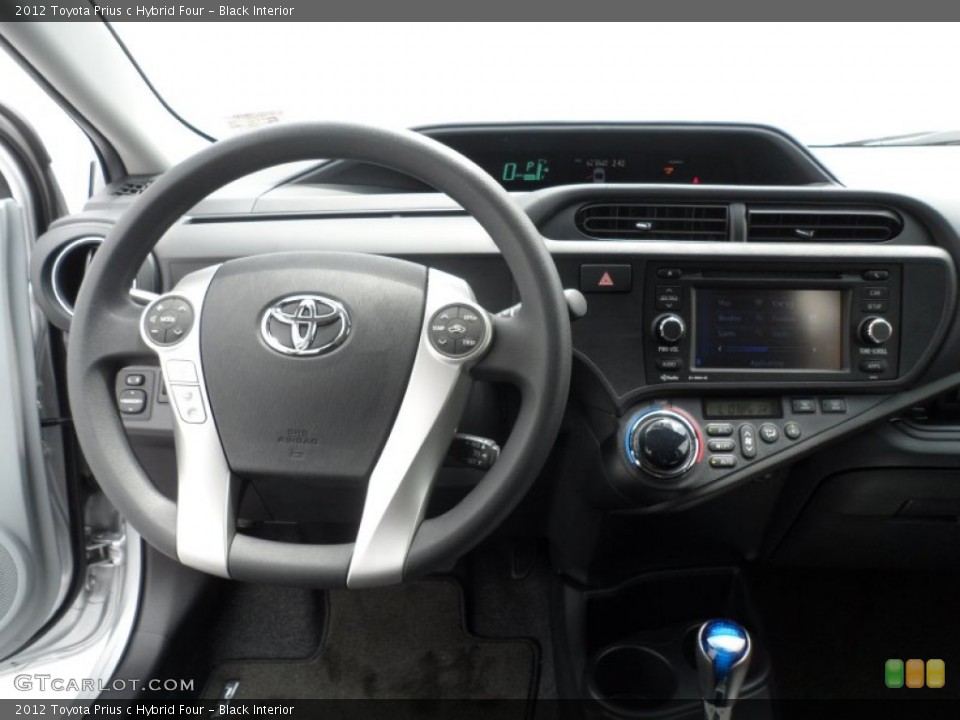Tap the right arrow on the touchscreen
Viewport: 960px width, 720px height.
(814, 349)
